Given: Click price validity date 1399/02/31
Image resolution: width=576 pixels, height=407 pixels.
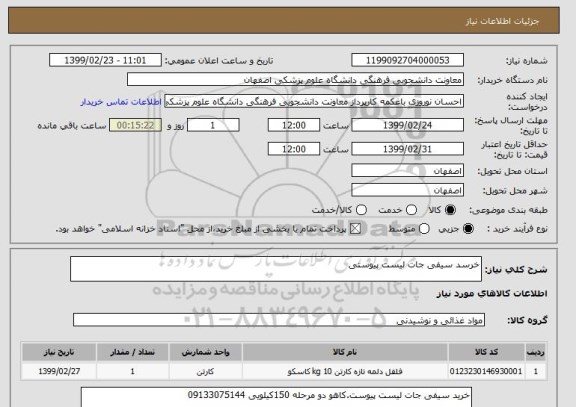Looking at the screenshot, I should (x=407, y=149).
